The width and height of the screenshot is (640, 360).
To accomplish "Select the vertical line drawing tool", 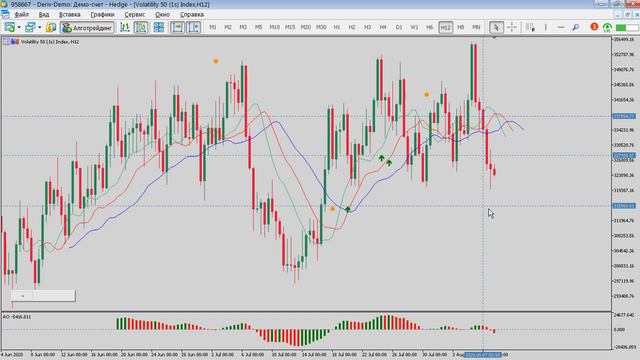I will coord(545,27).
